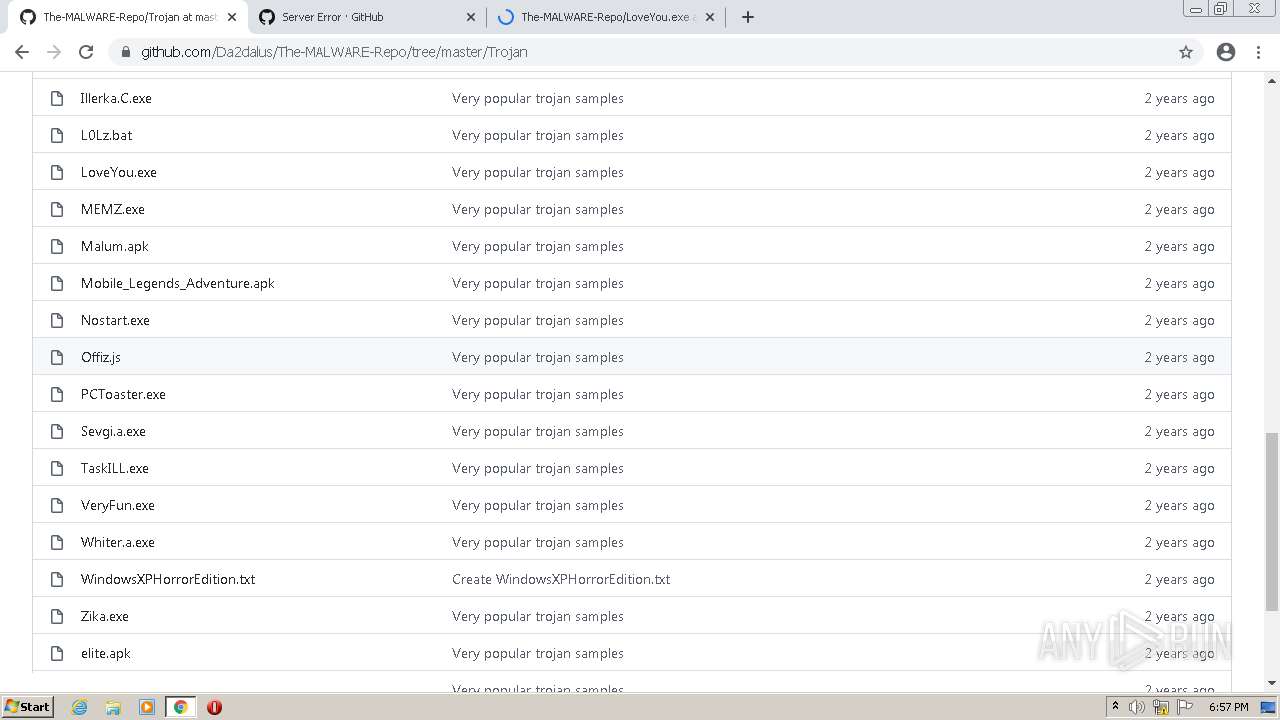Show hidden system tray icons
The image size is (1280, 720).
coord(1115,707)
